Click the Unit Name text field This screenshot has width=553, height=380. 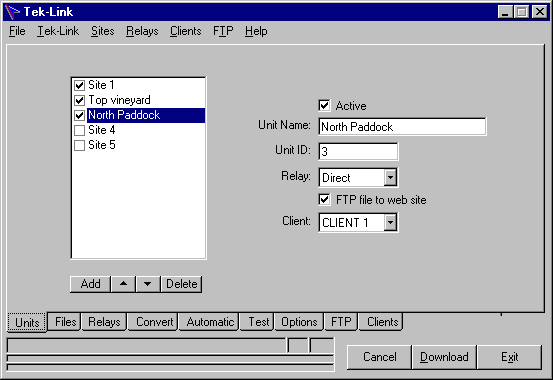(x=402, y=127)
